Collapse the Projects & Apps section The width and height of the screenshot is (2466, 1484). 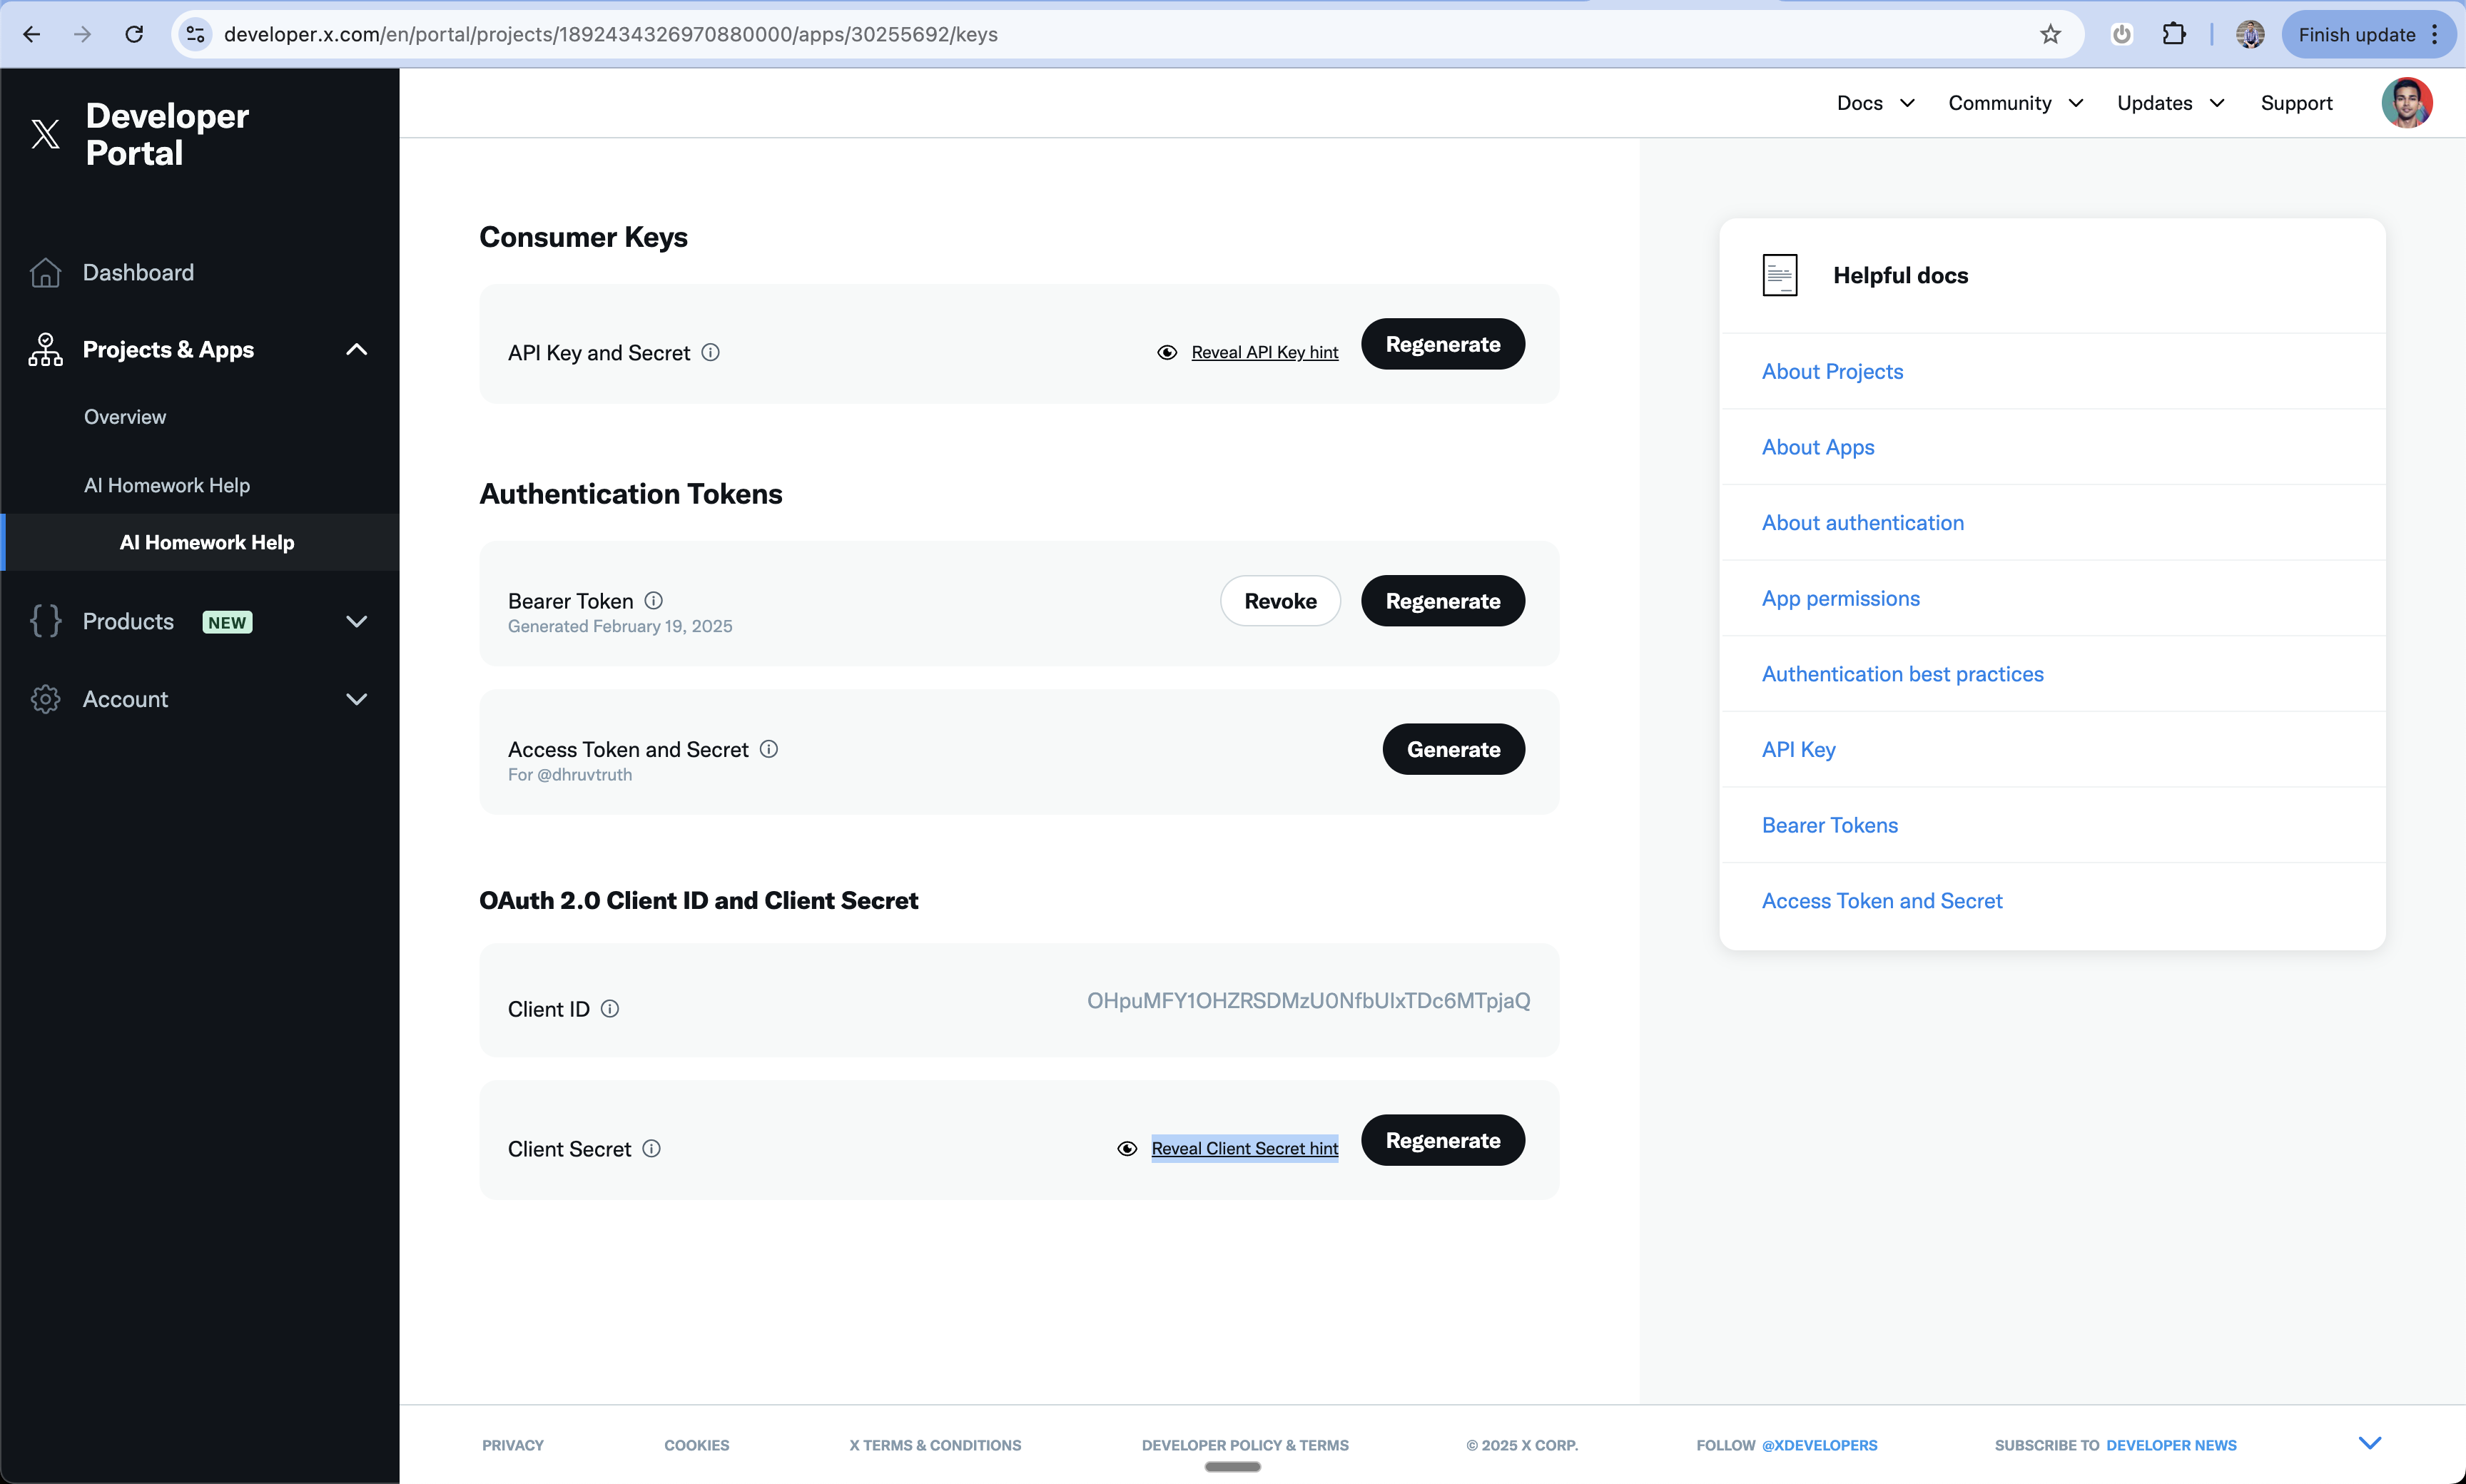tap(356, 349)
